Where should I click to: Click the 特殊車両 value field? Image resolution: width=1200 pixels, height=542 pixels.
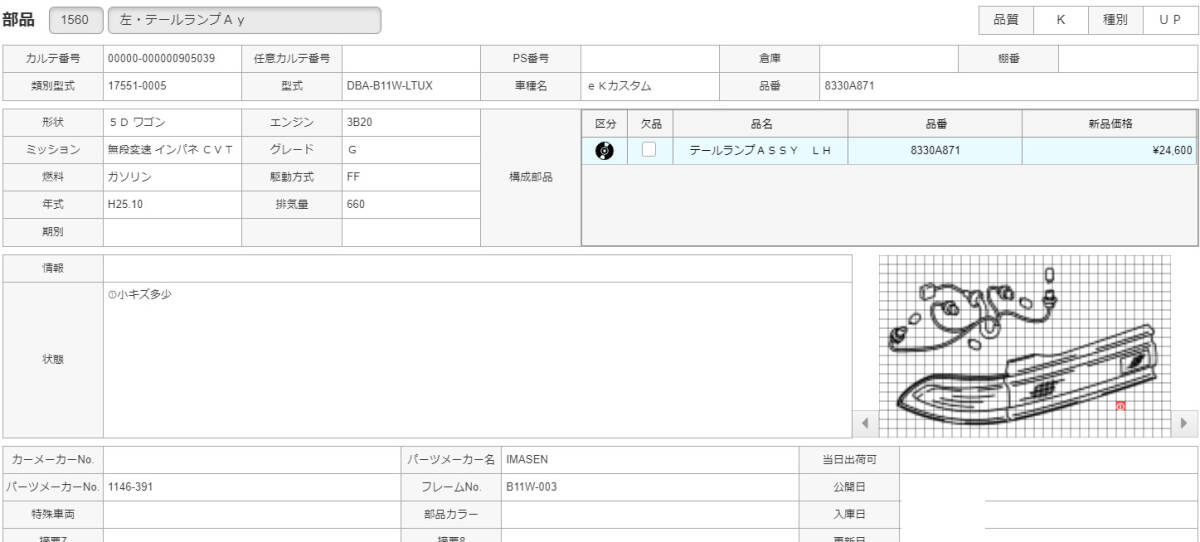click(250, 514)
